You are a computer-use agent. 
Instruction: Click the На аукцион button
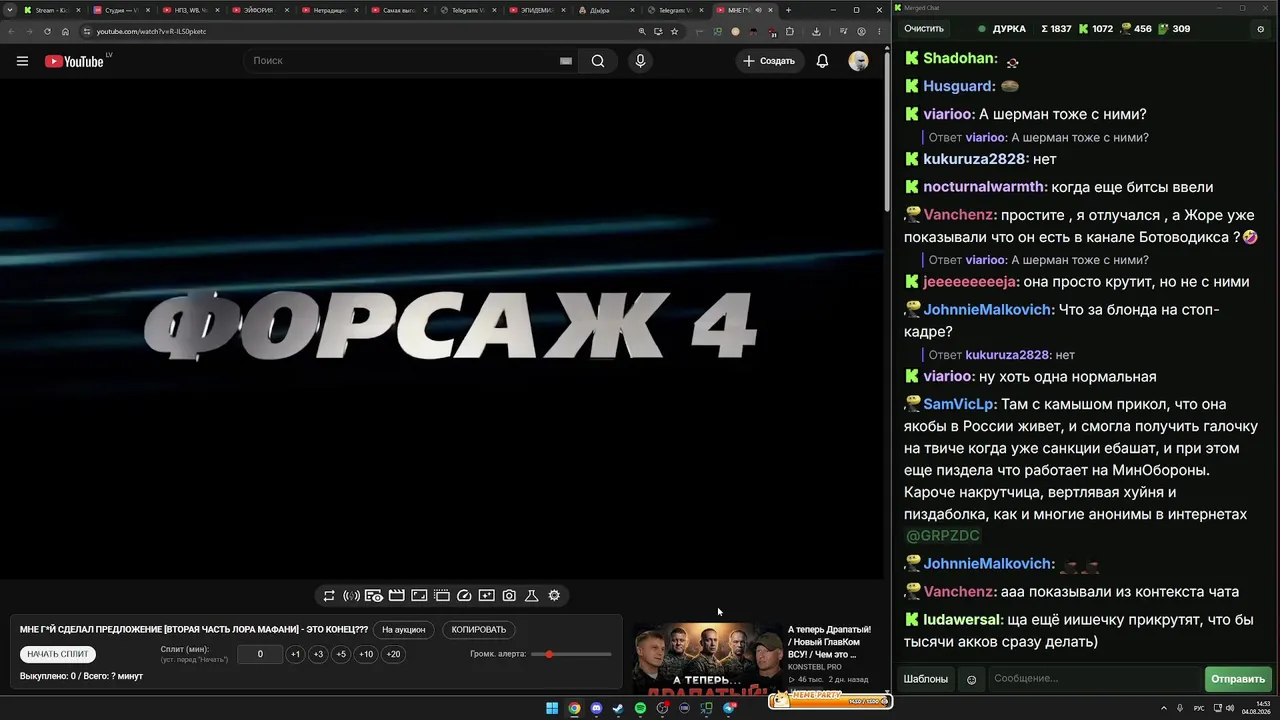tap(404, 630)
